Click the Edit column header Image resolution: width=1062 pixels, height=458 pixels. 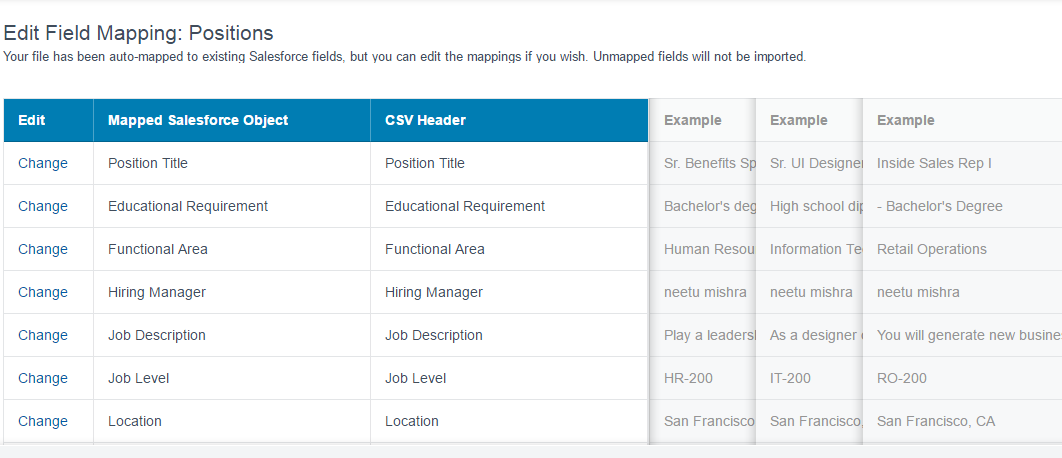point(32,120)
